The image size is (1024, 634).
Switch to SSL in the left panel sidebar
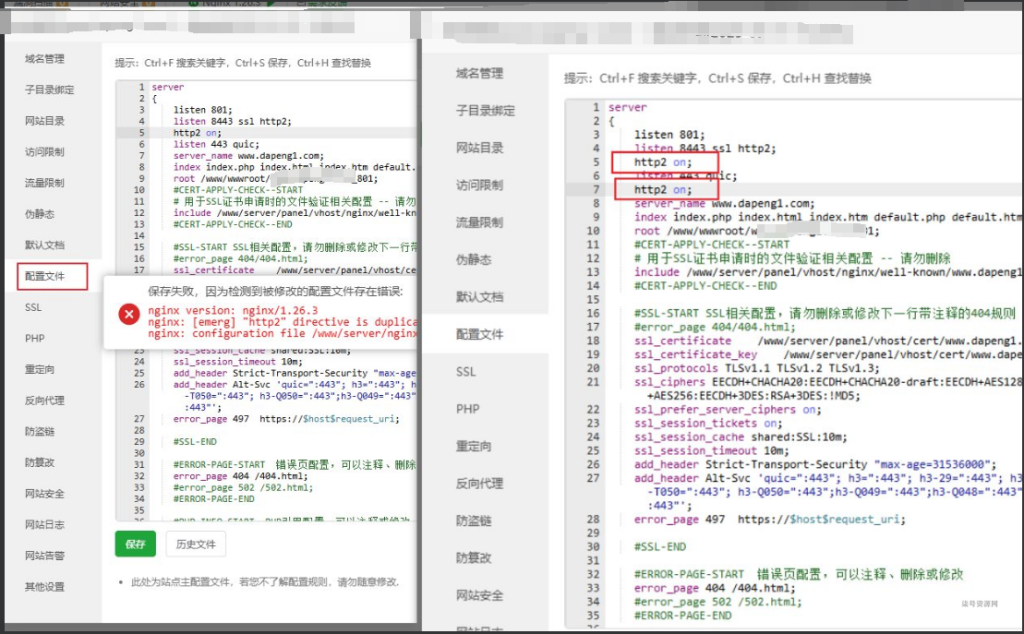(33, 307)
